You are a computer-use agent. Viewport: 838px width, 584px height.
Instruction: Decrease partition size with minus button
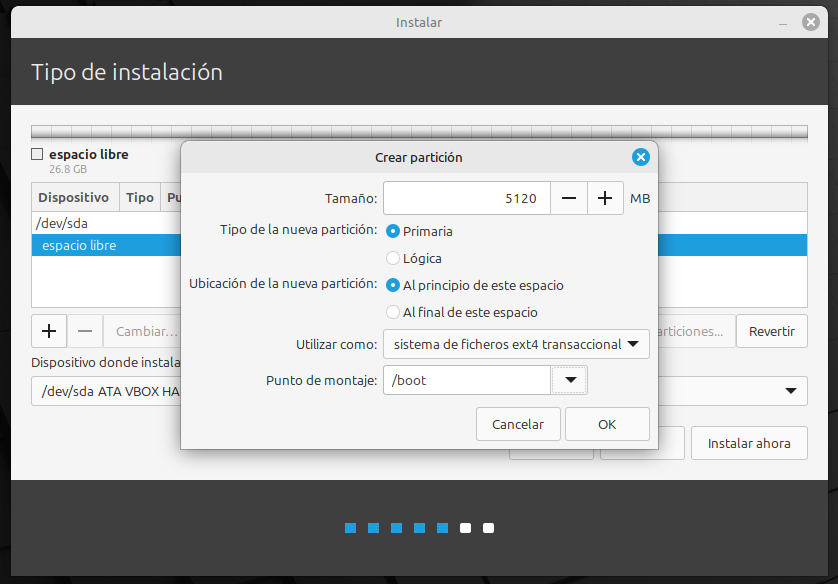pos(569,198)
